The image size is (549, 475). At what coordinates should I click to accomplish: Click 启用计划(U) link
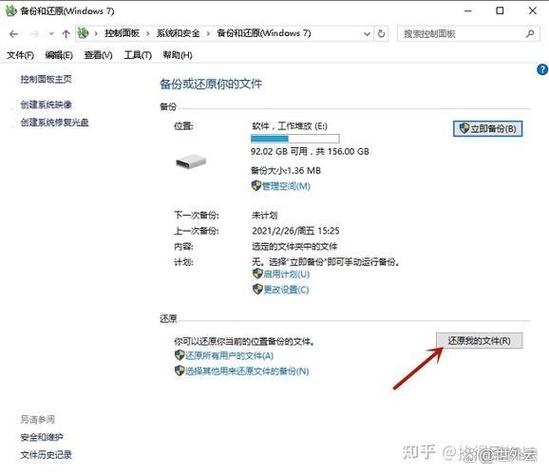coord(286,274)
